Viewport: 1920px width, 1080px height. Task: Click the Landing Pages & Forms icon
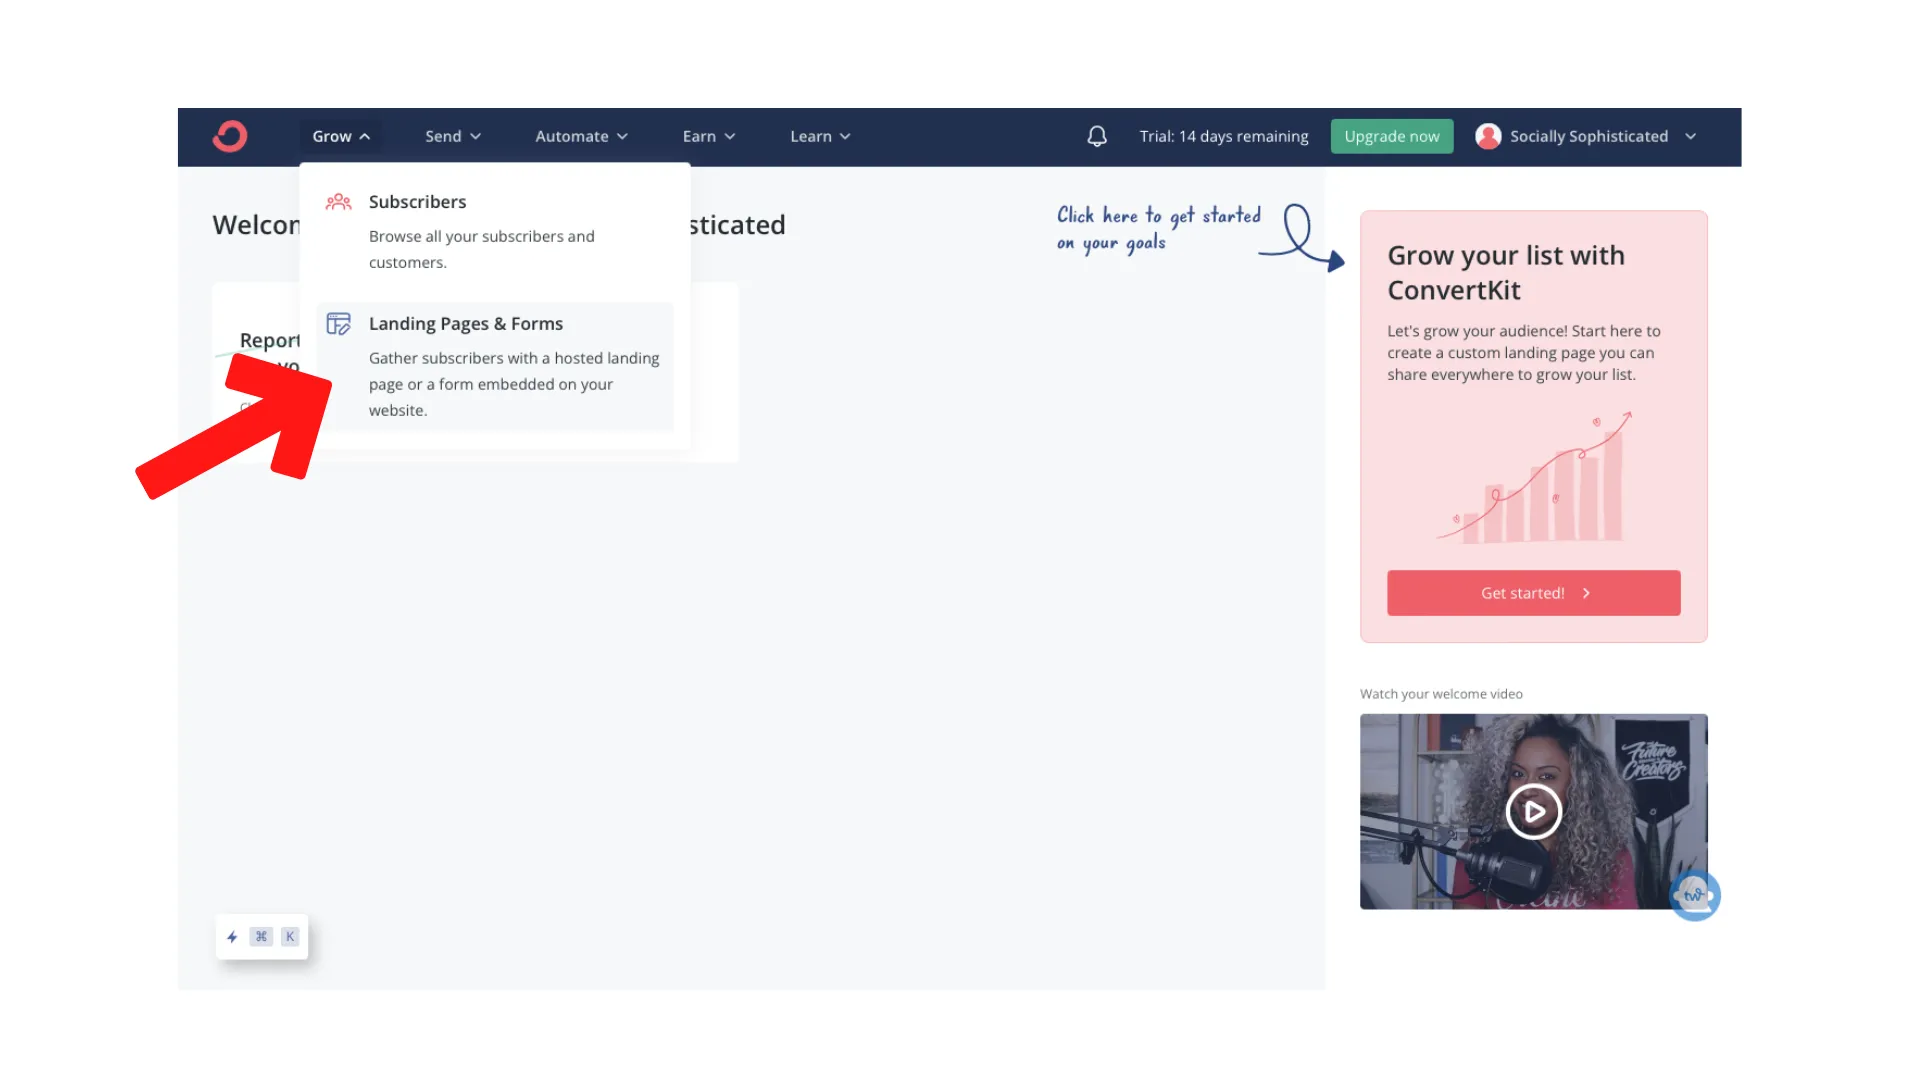(x=339, y=324)
